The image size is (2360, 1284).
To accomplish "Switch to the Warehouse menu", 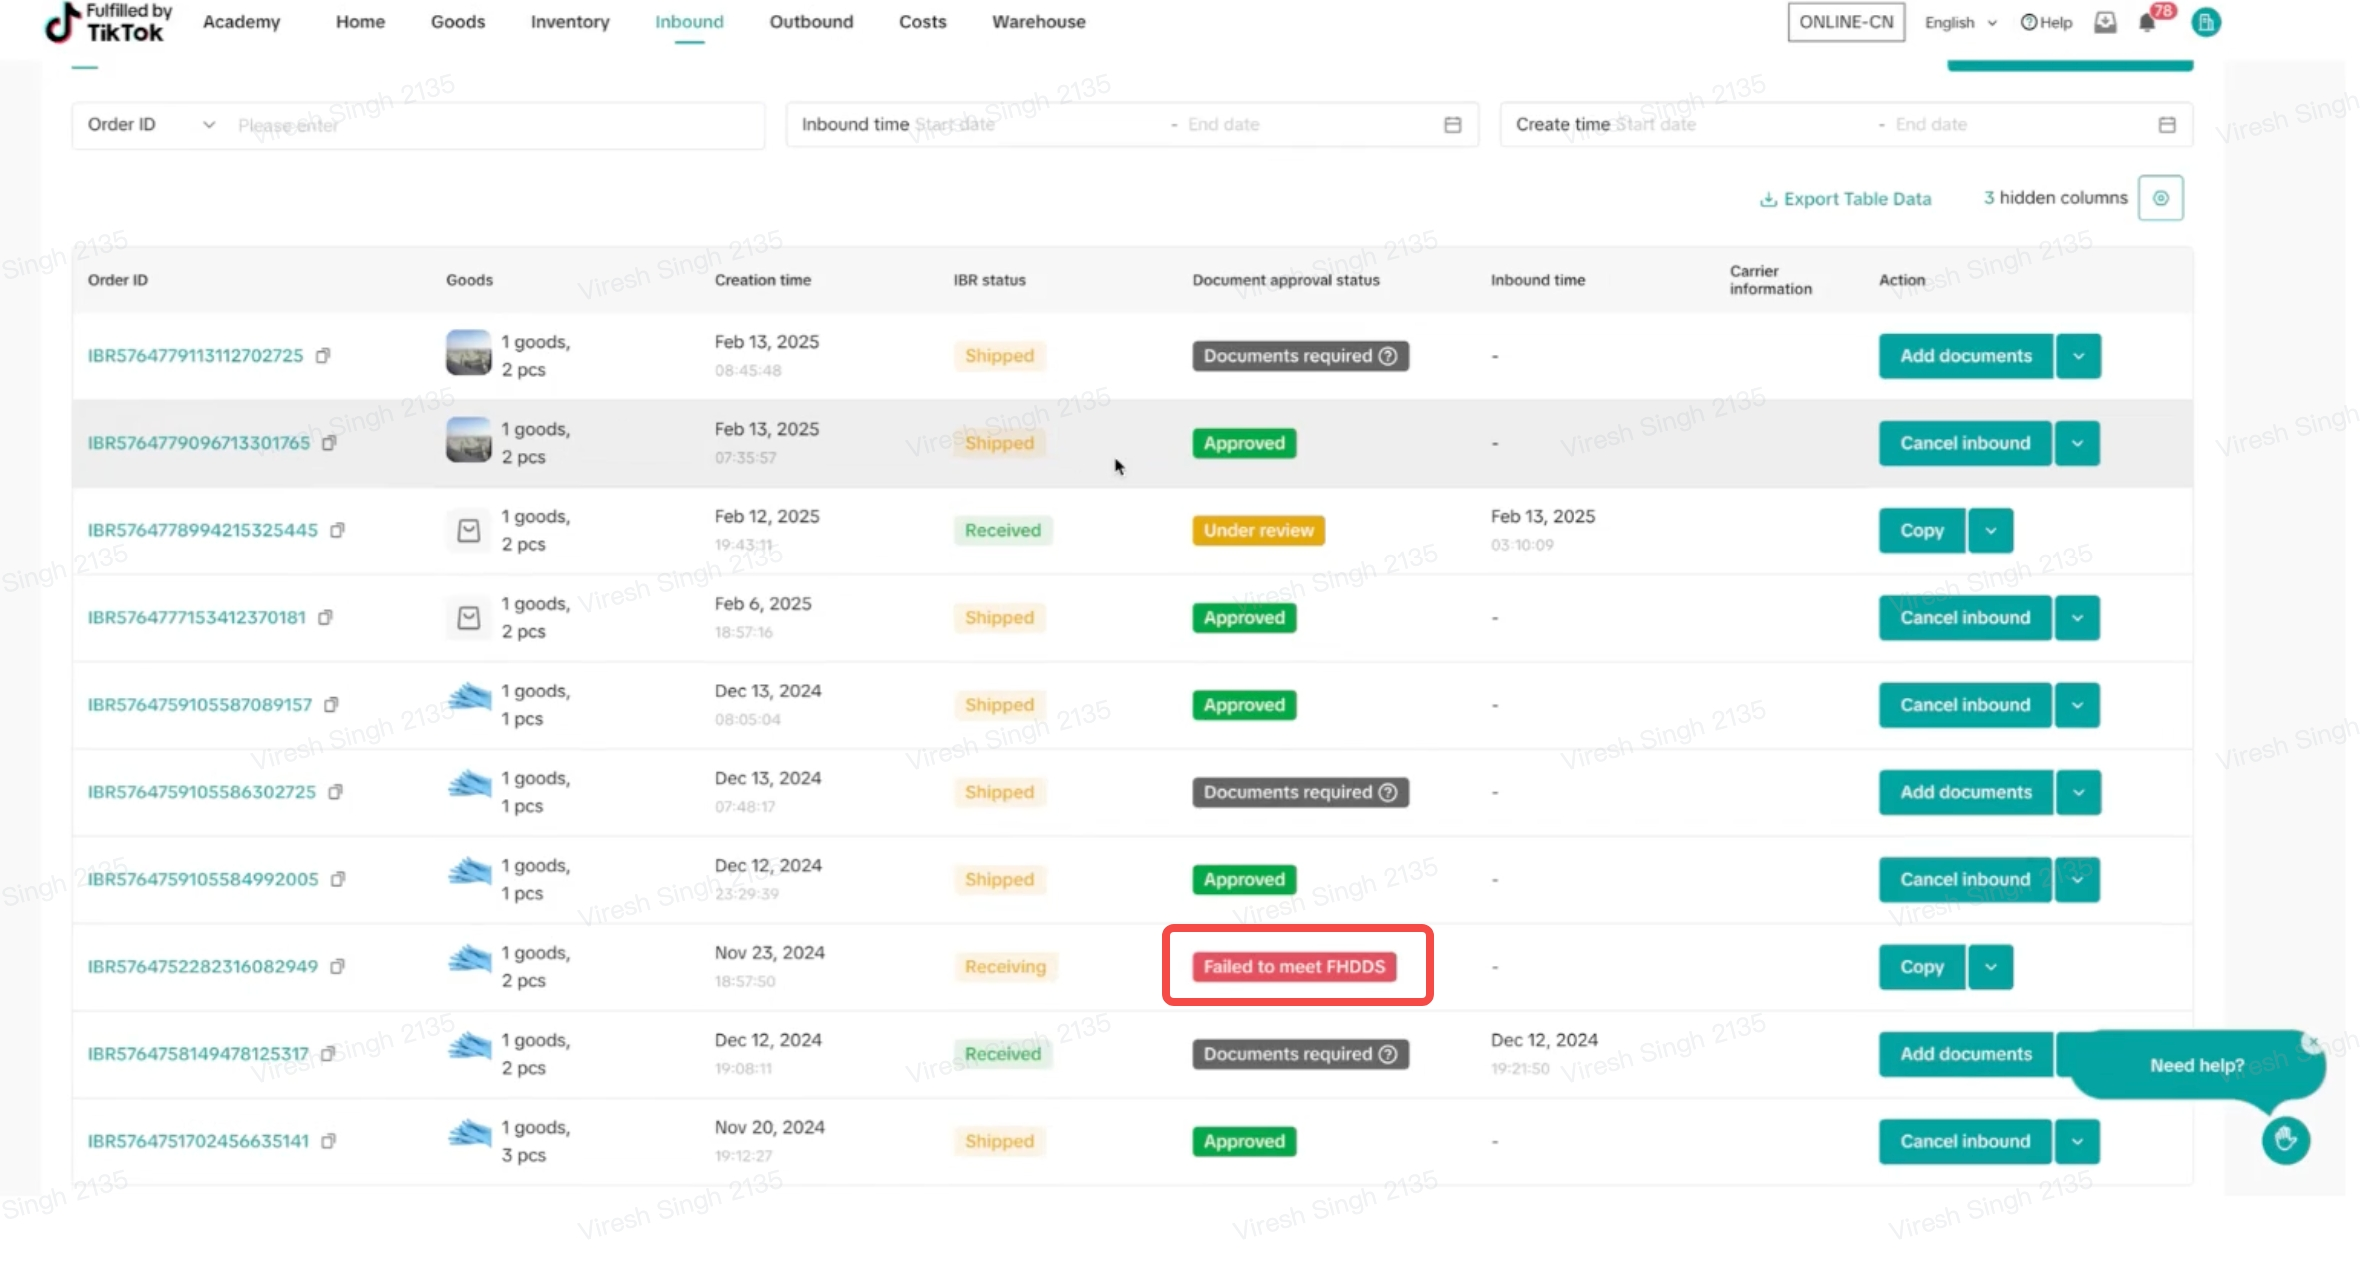I will click(x=1038, y=22).
